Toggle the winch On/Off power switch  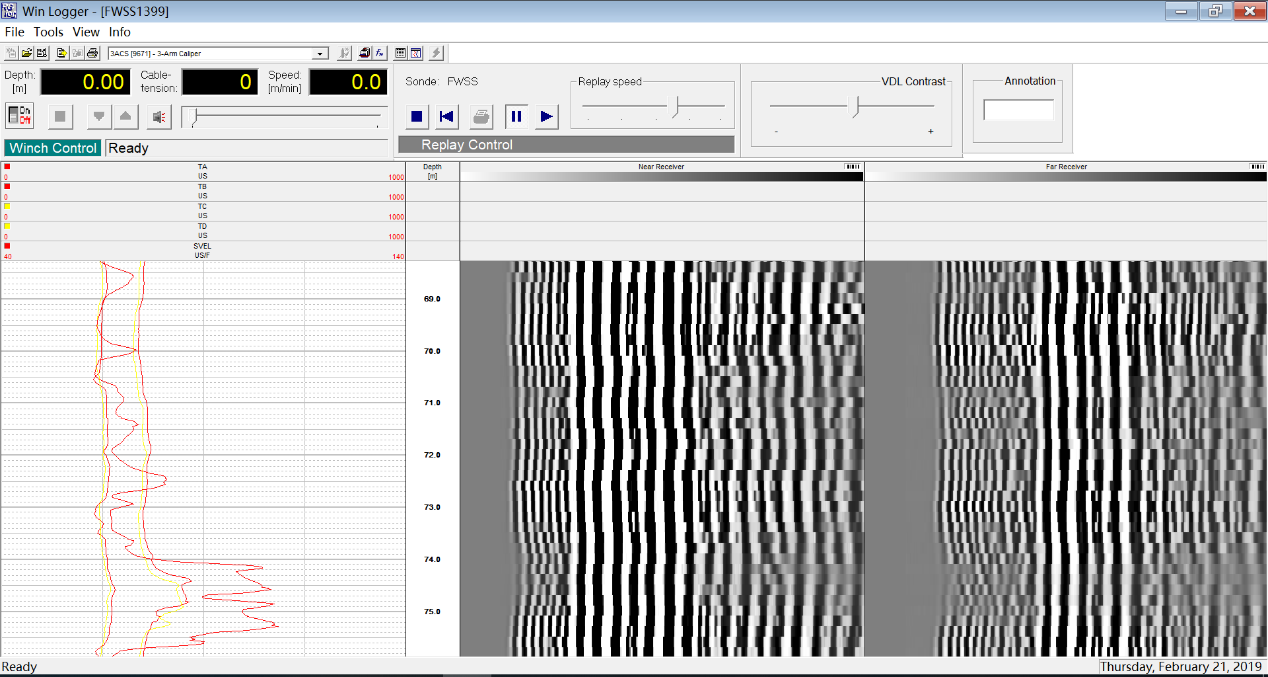pos(19,116)
